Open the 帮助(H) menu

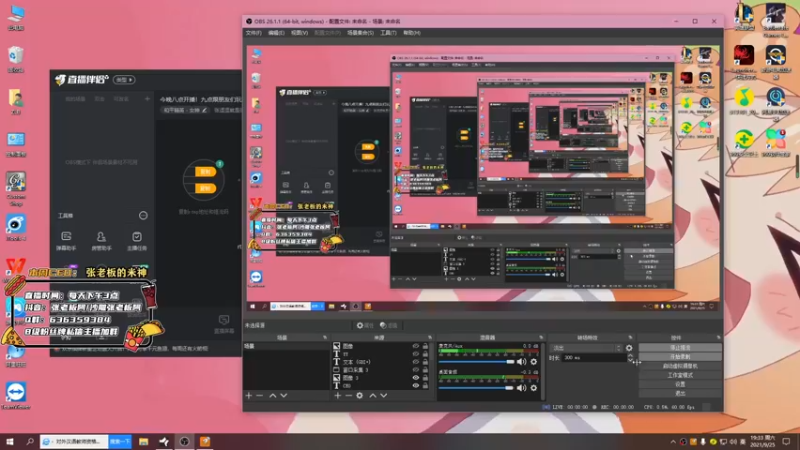[412, 33]
